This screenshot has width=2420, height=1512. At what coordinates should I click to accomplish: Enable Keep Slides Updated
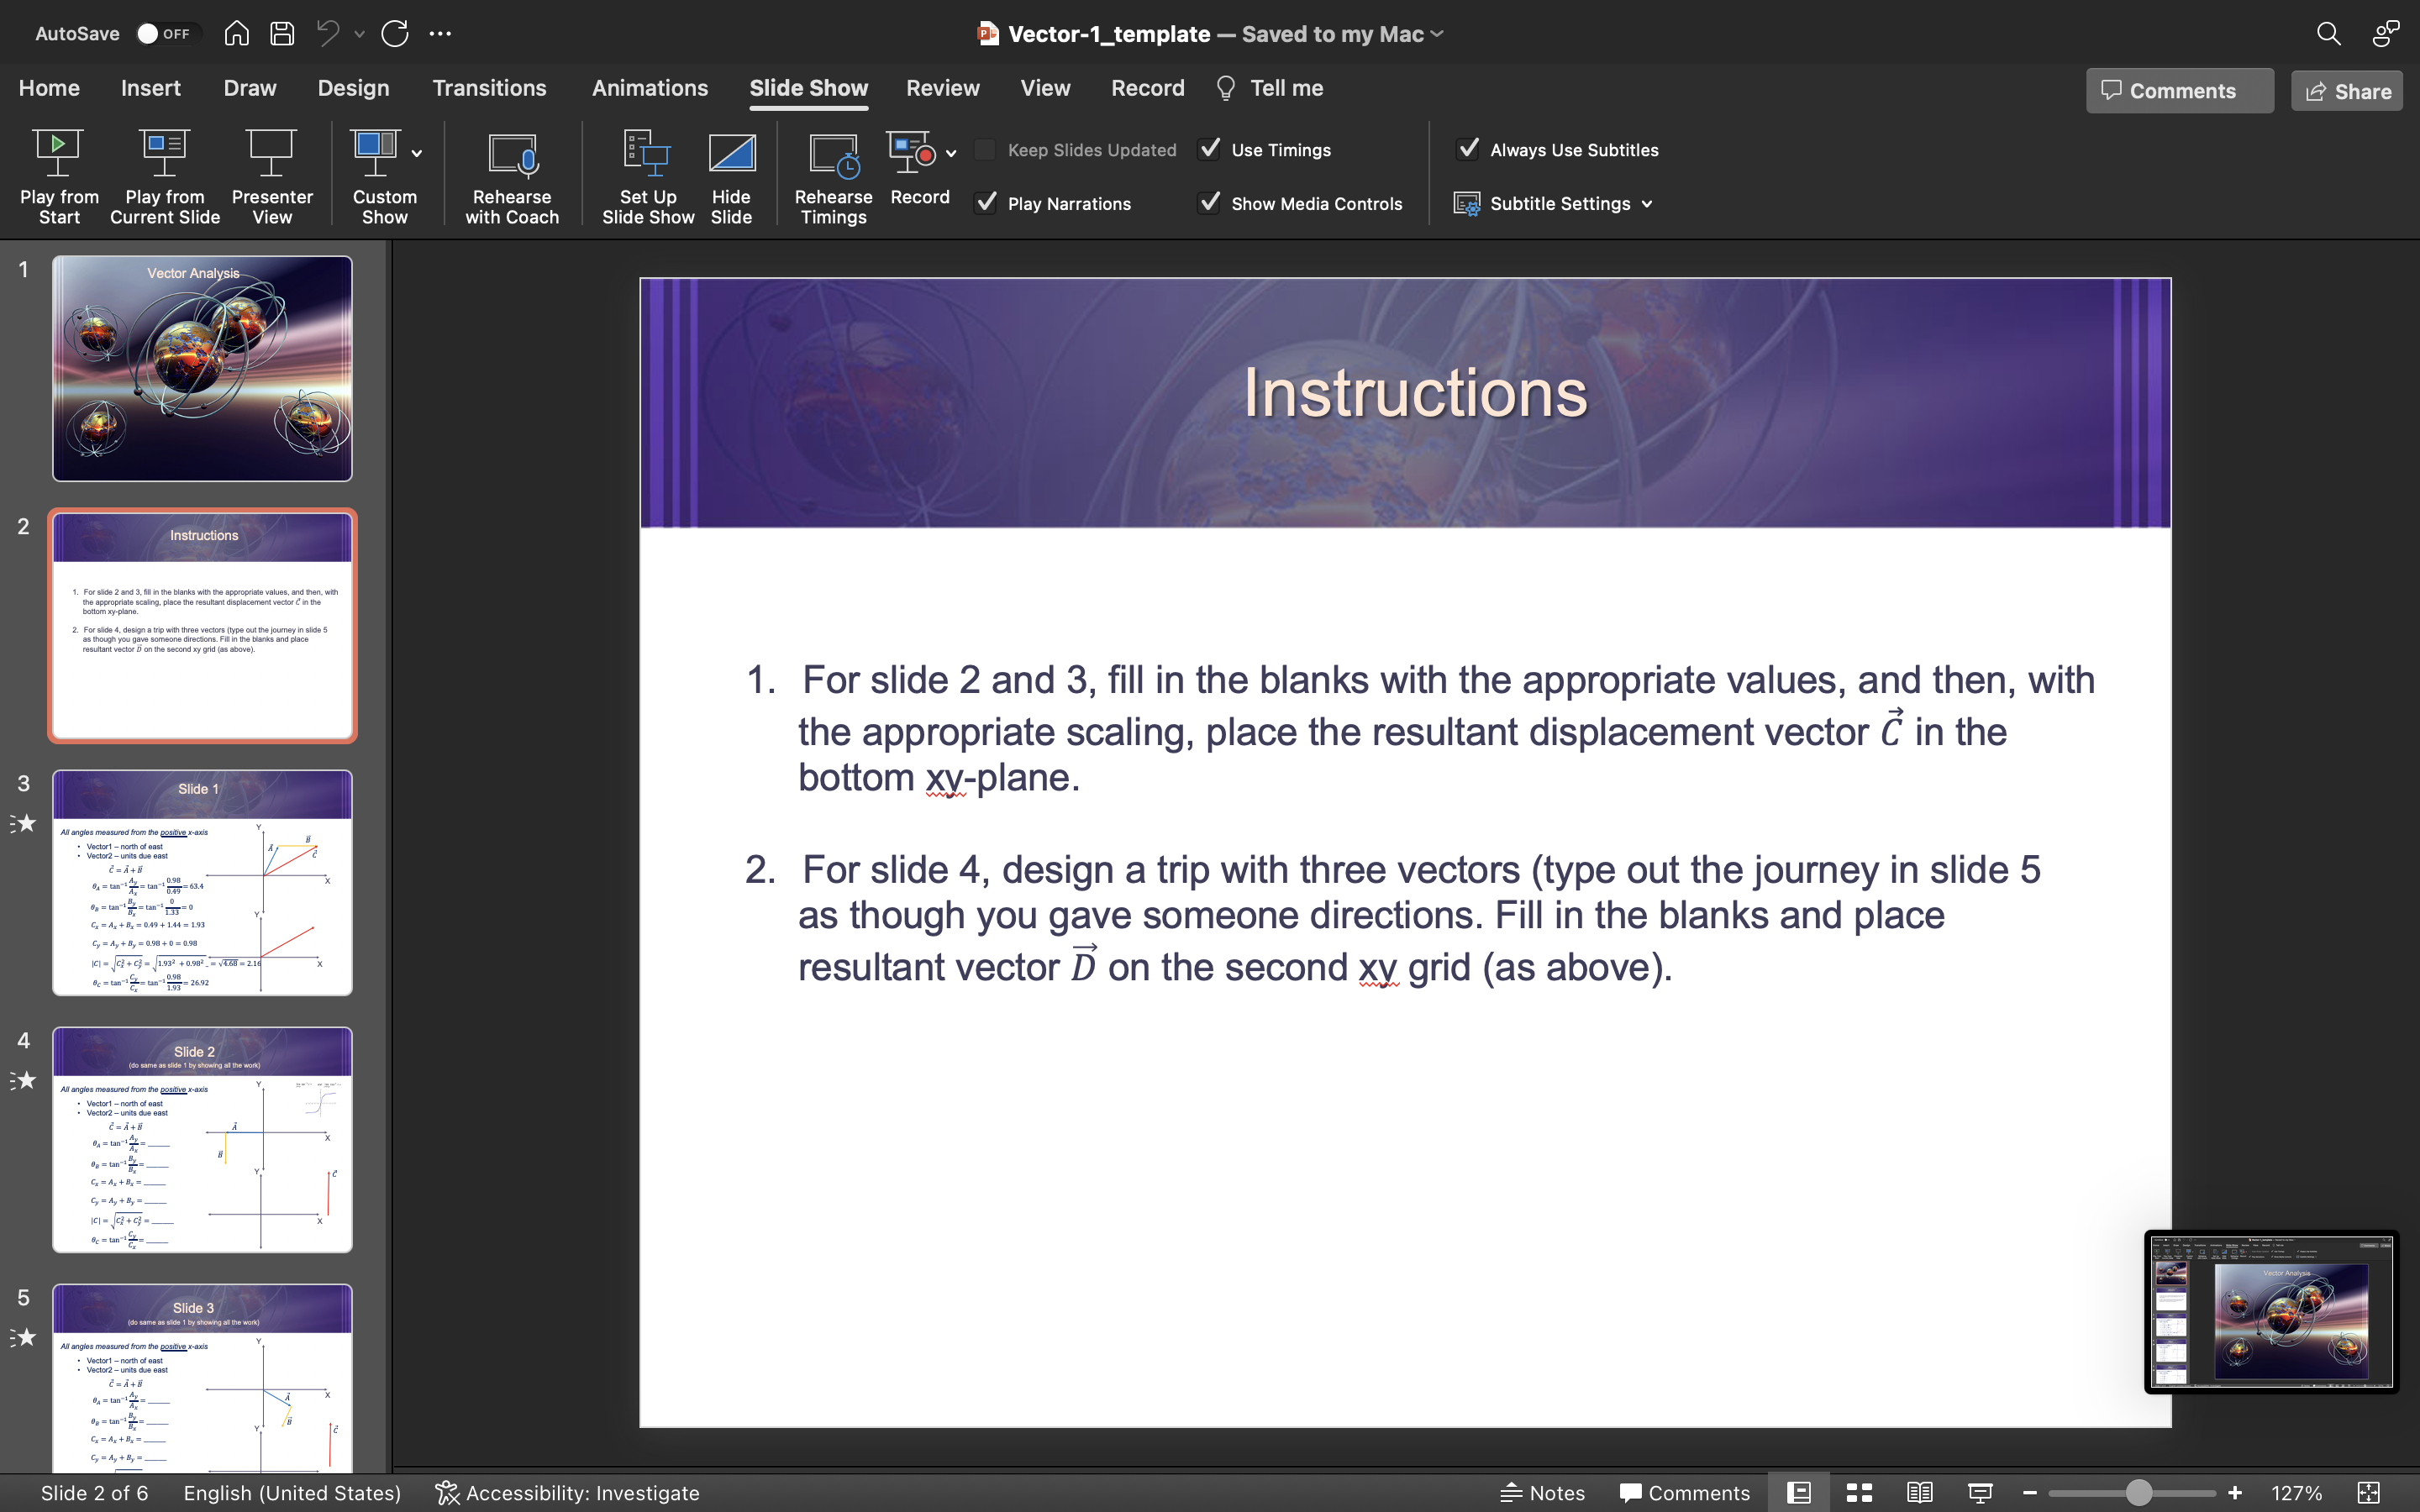click(x=985, y=148)
